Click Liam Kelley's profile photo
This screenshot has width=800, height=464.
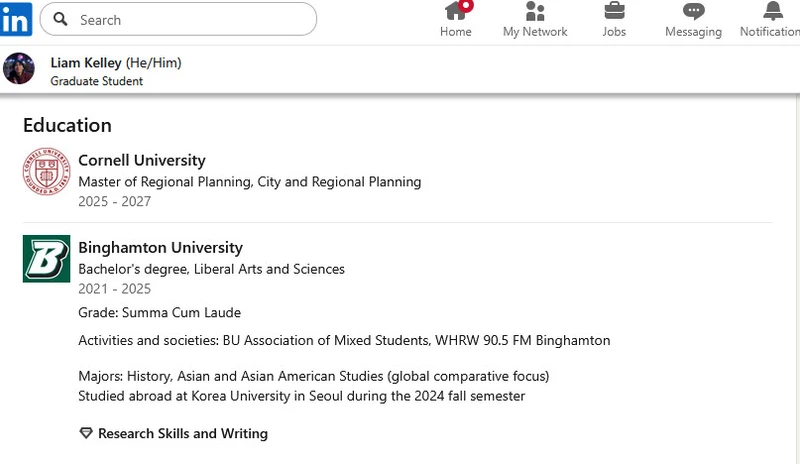[x=19, y=68]
